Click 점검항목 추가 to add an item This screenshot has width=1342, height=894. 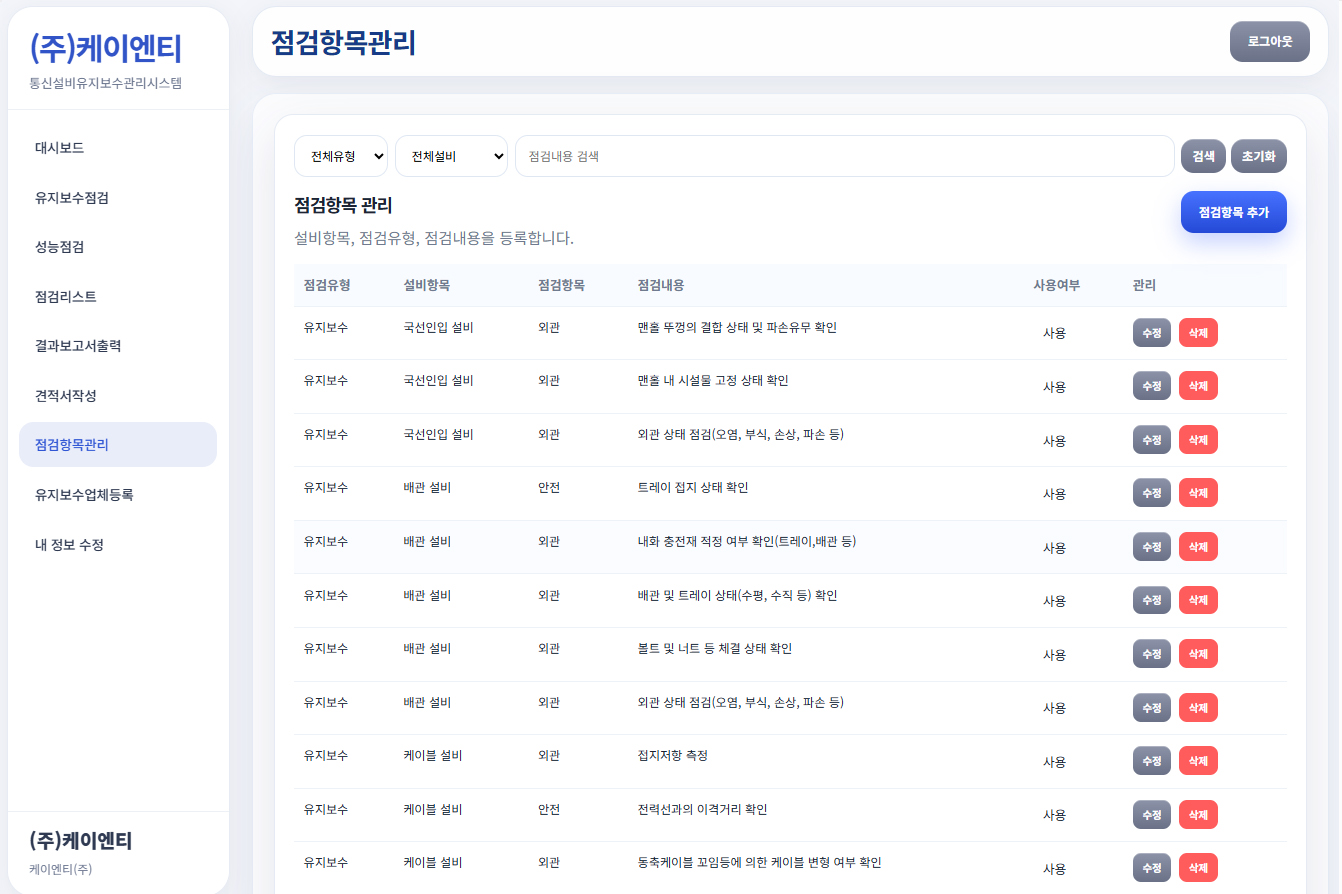coord(1233,212)
